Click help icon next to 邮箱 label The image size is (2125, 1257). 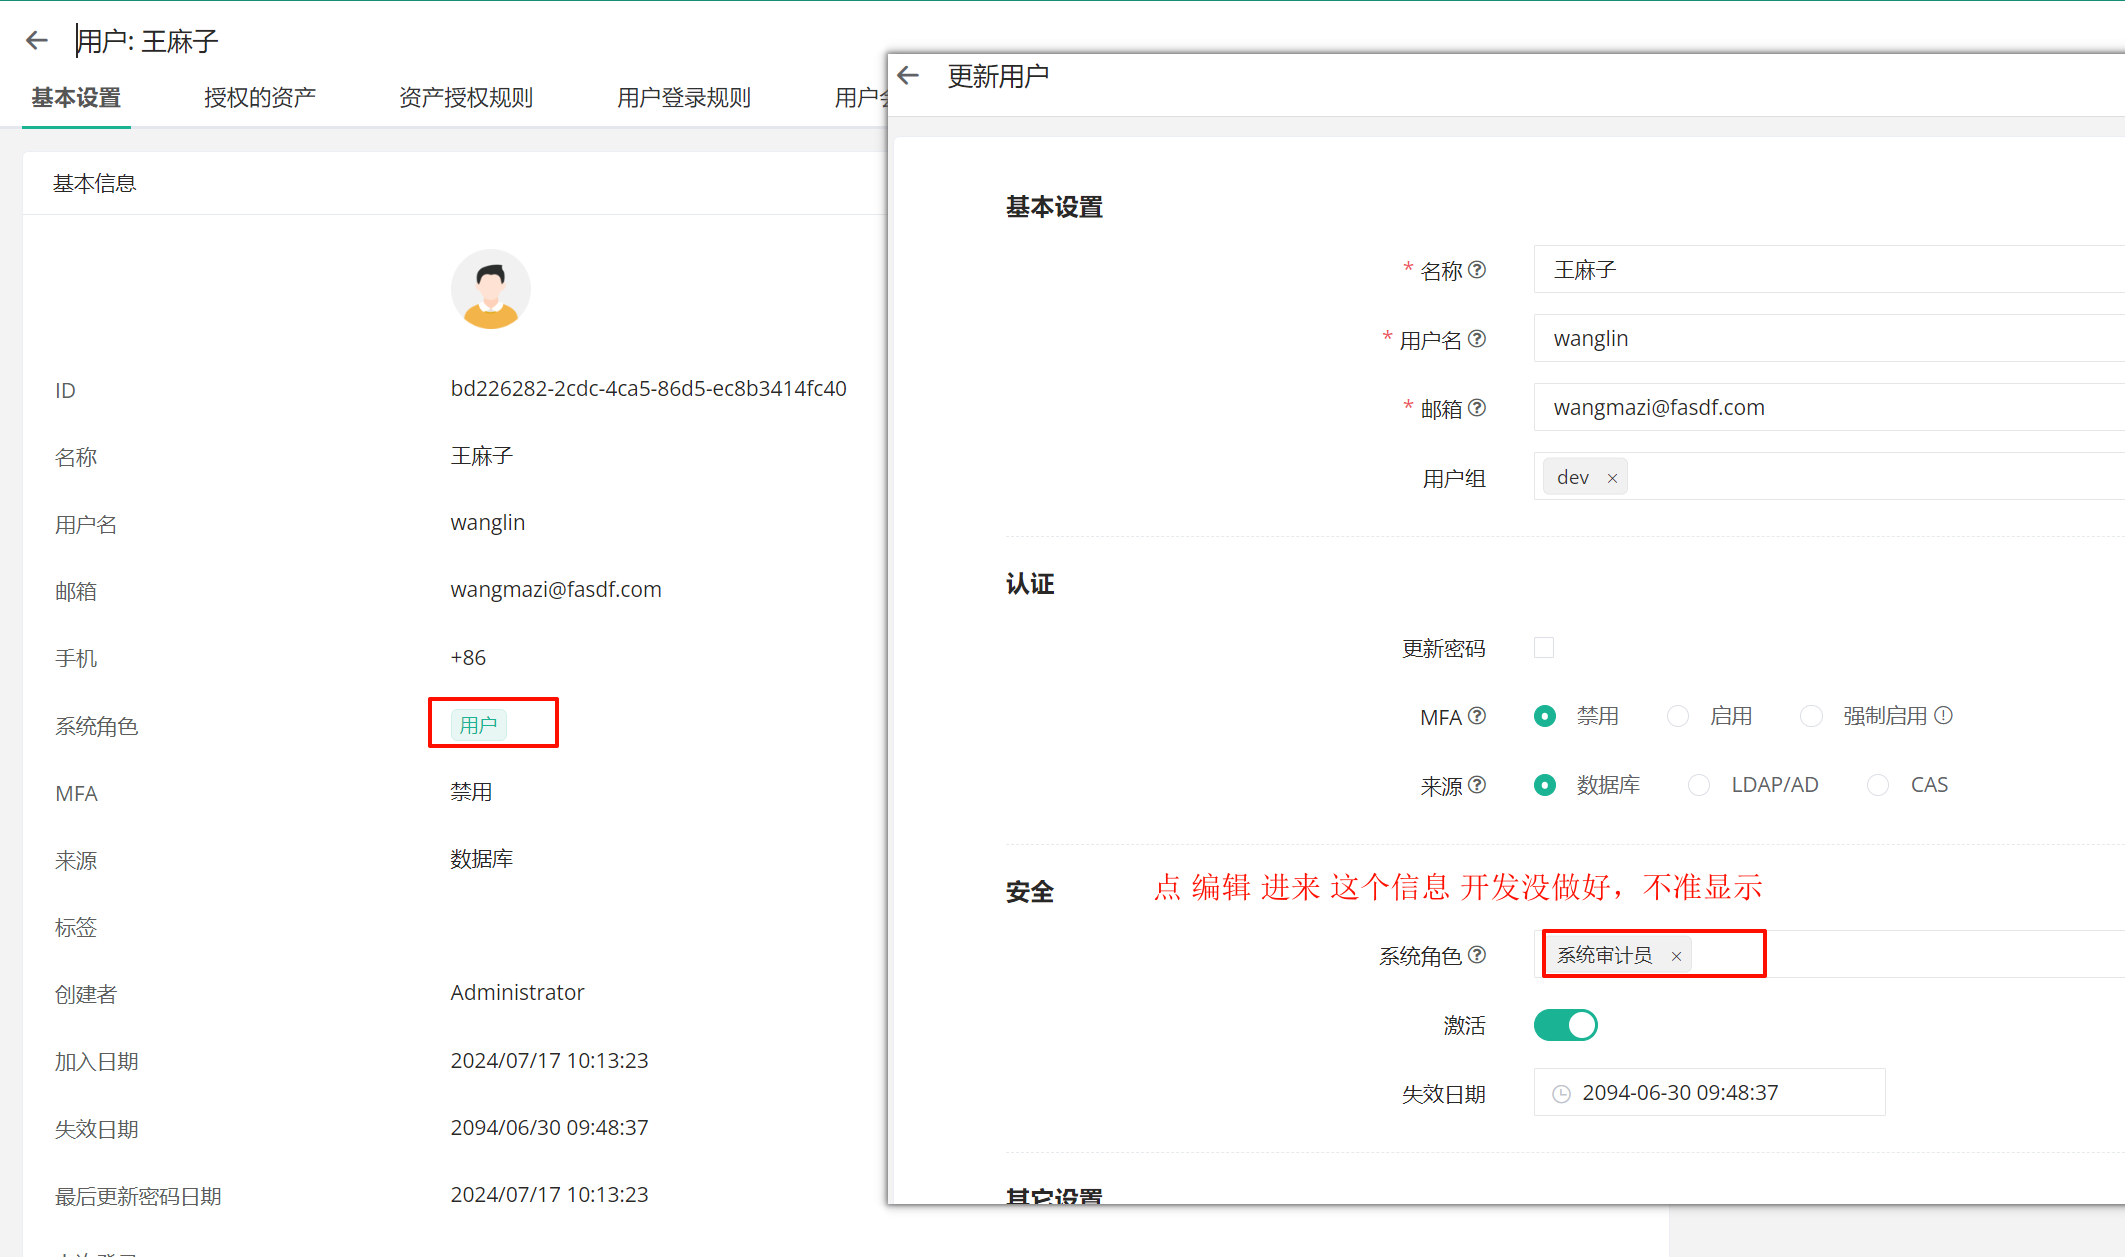click(1477, 408)
